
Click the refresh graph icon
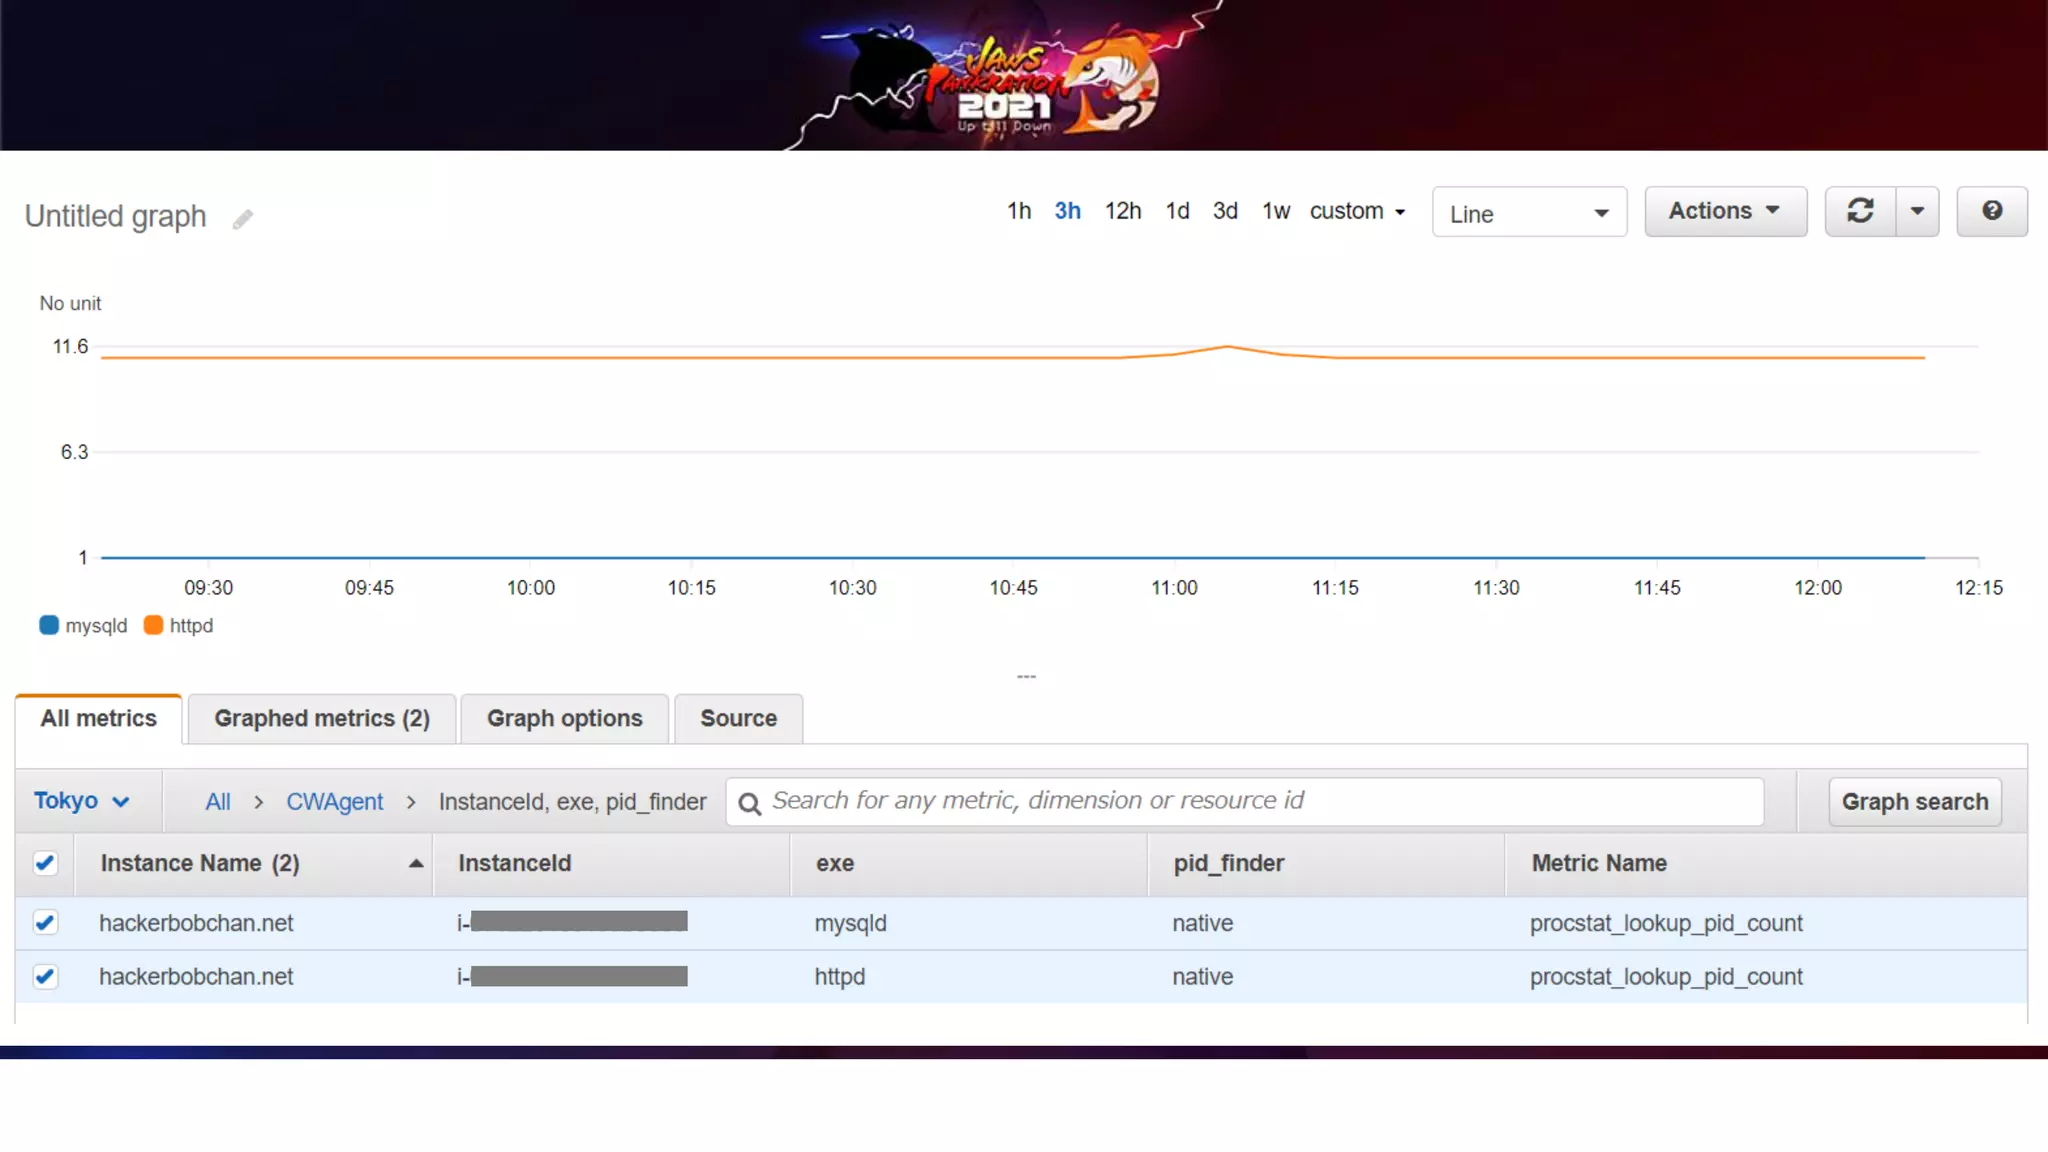(x=1860, y=211)
